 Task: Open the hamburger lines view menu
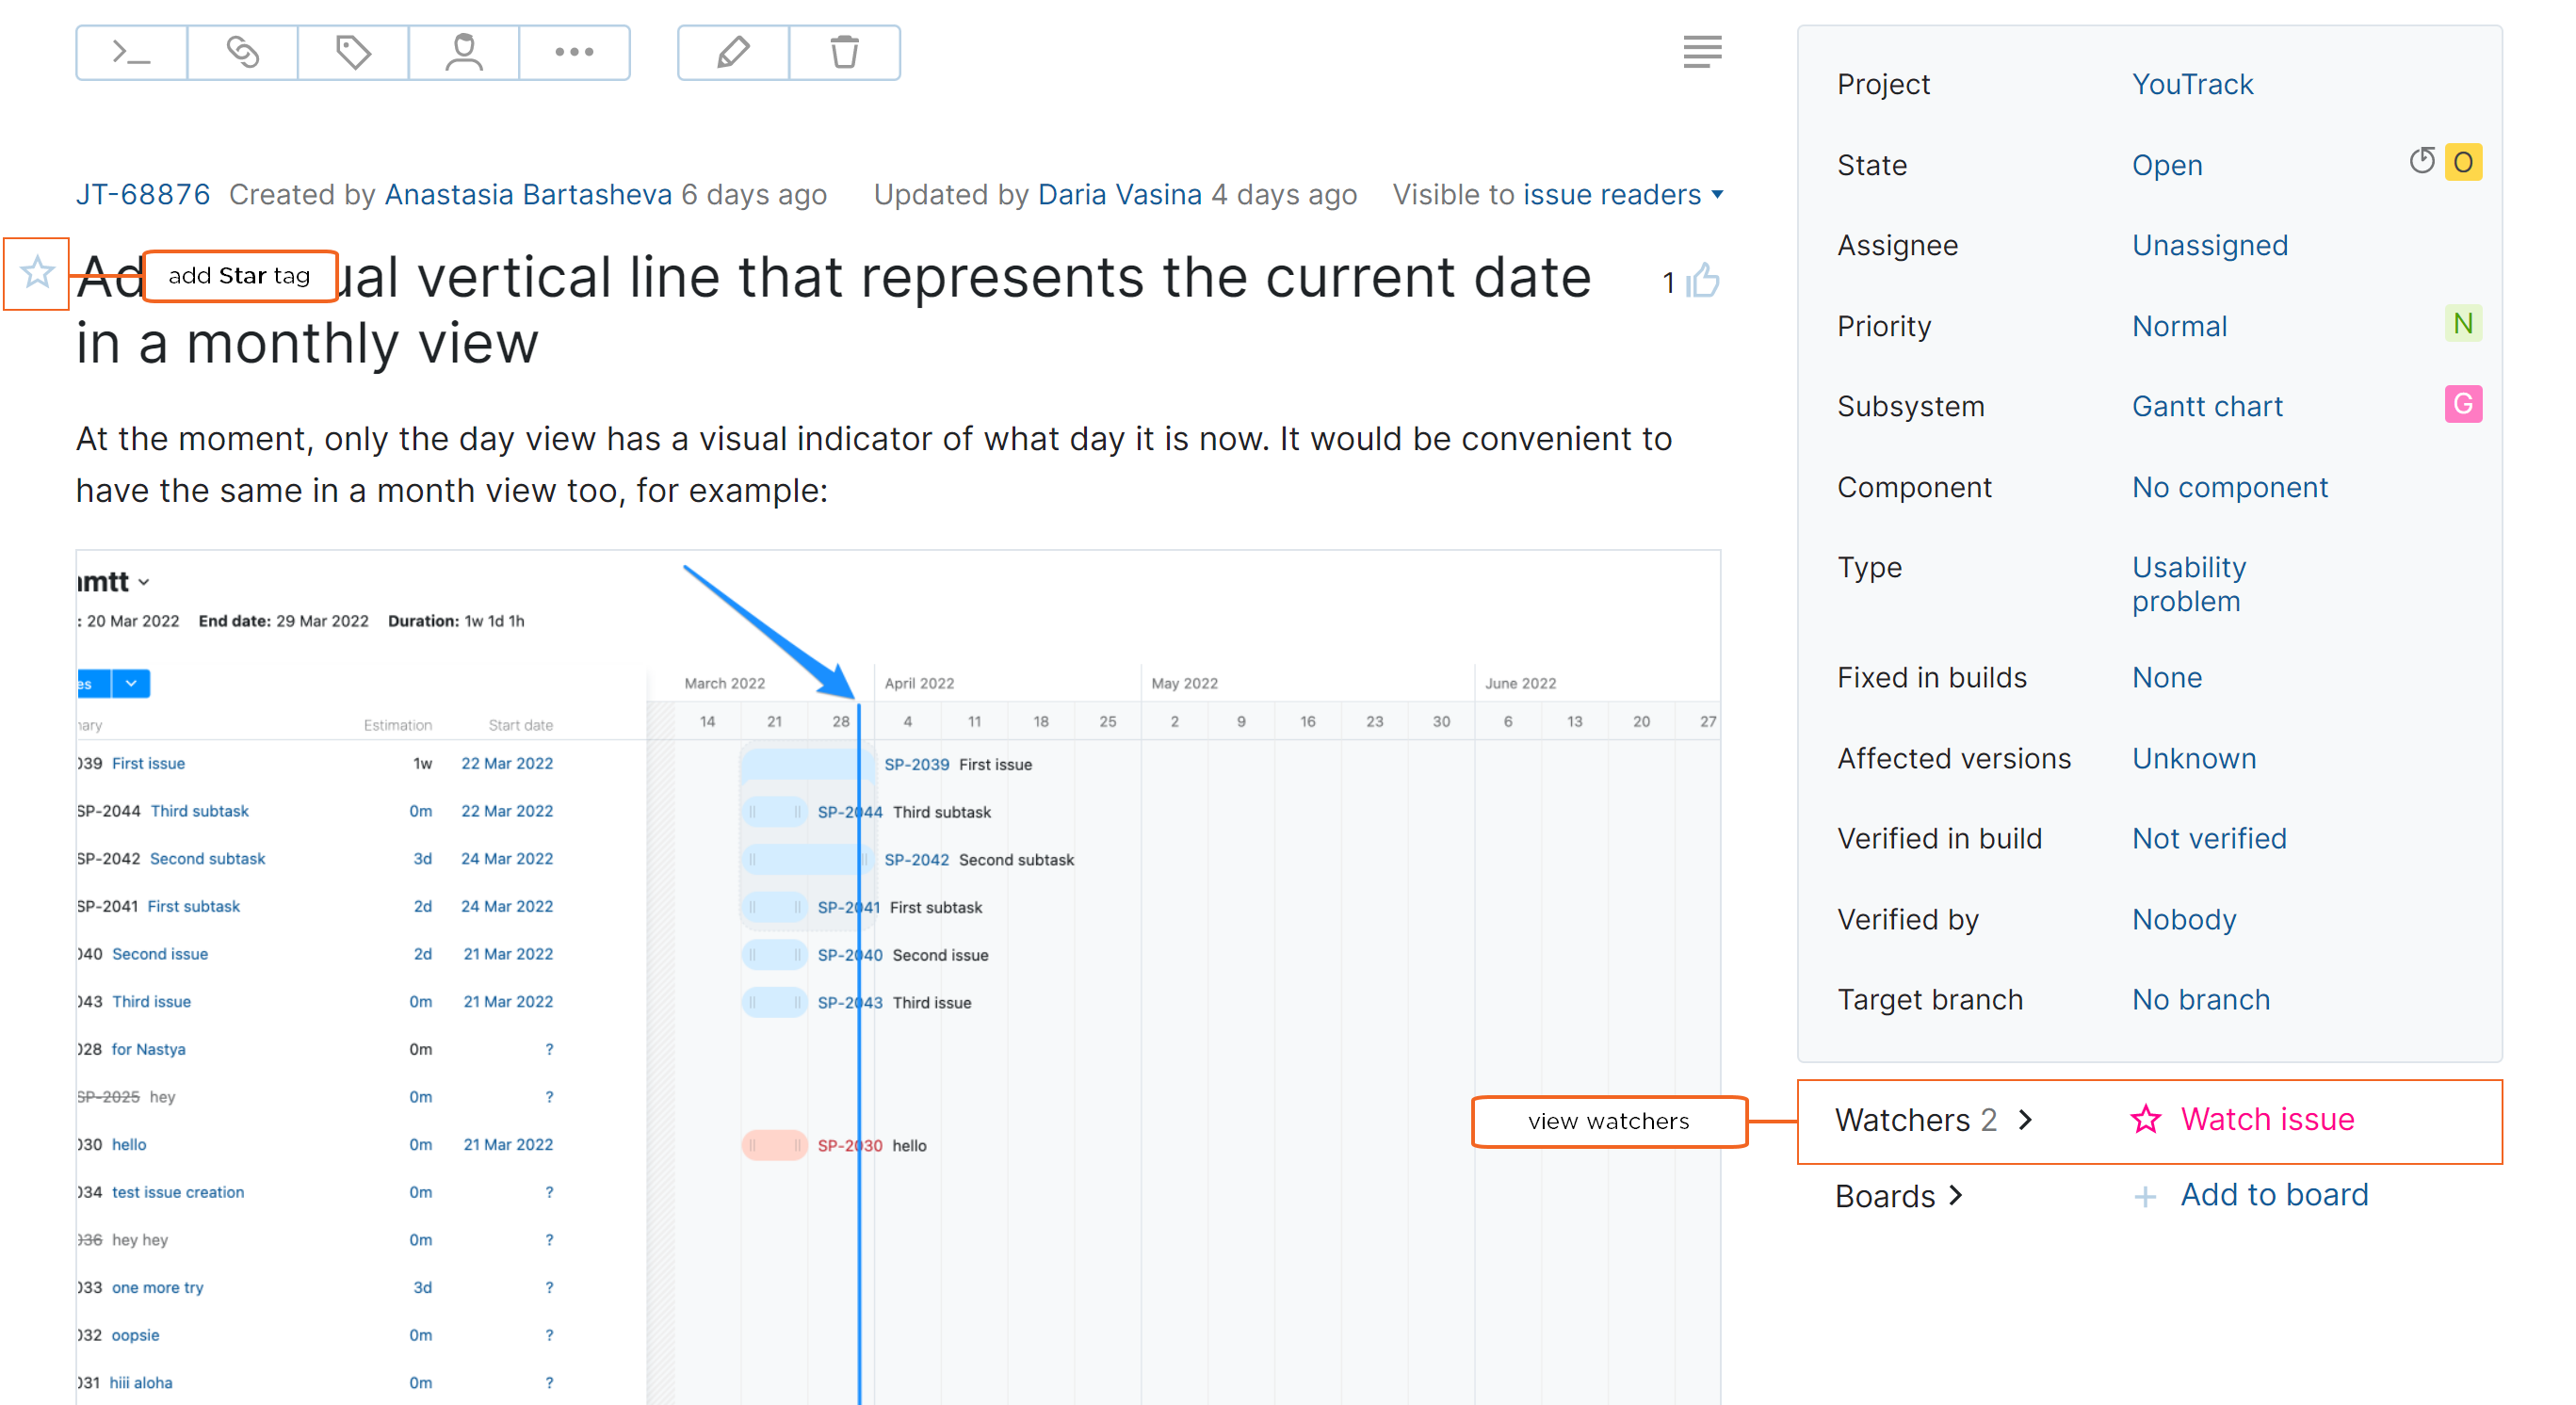tap(1701, 52)
